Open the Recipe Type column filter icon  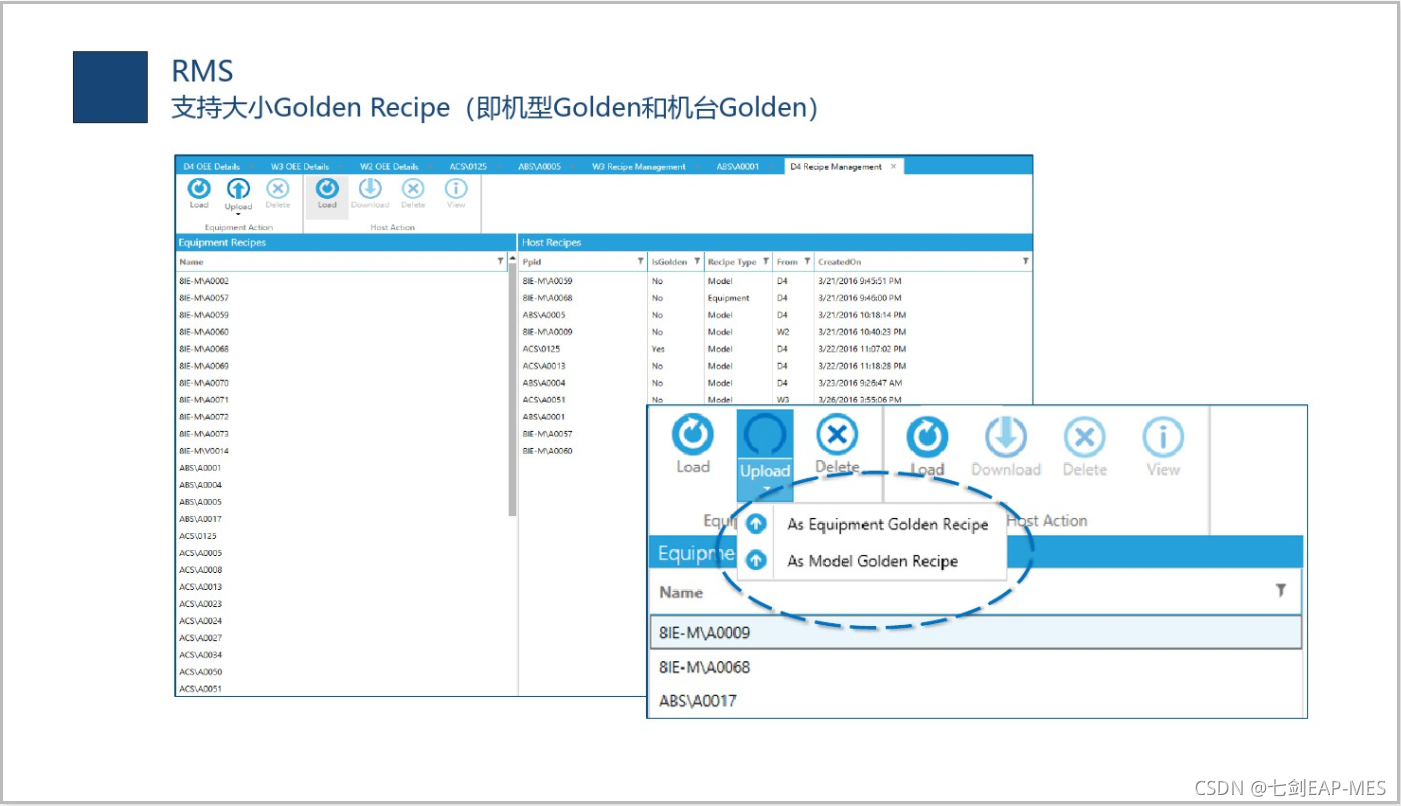click(765, 261)
